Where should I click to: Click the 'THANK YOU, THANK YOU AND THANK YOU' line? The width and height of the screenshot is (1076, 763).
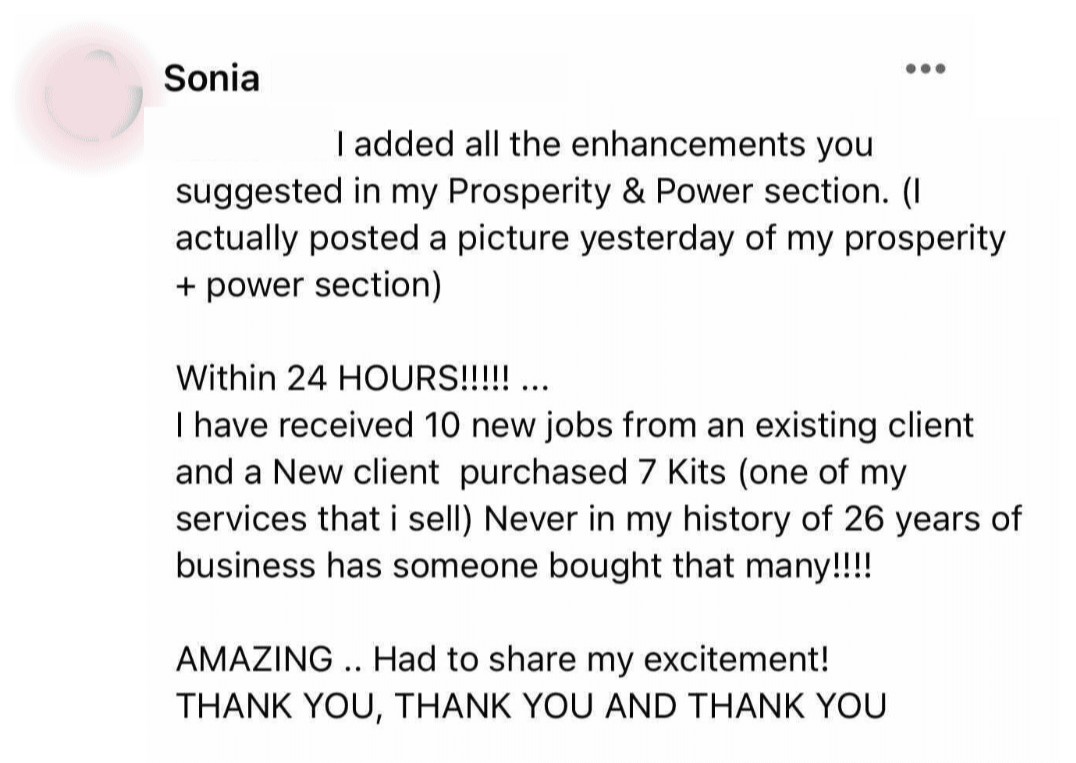point(530,706)
